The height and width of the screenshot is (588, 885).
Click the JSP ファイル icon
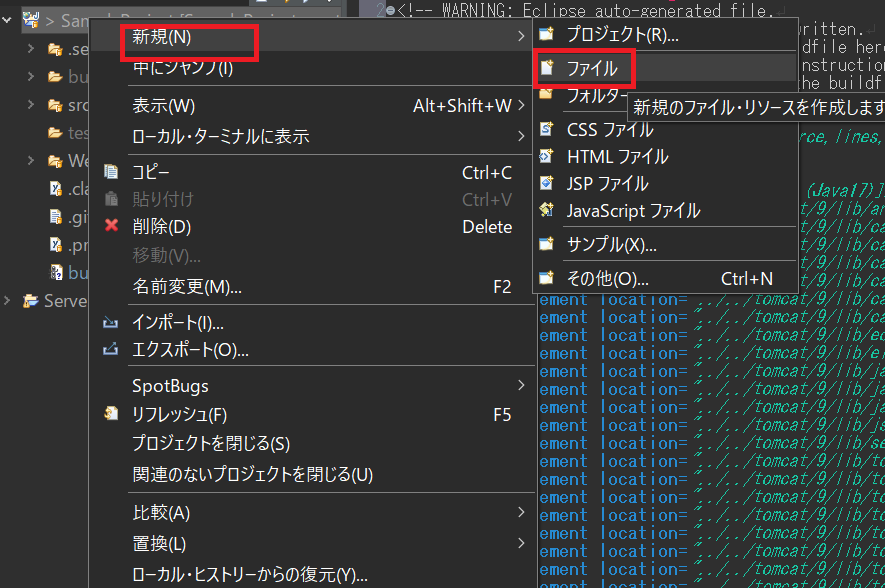(x=545, y=183)
